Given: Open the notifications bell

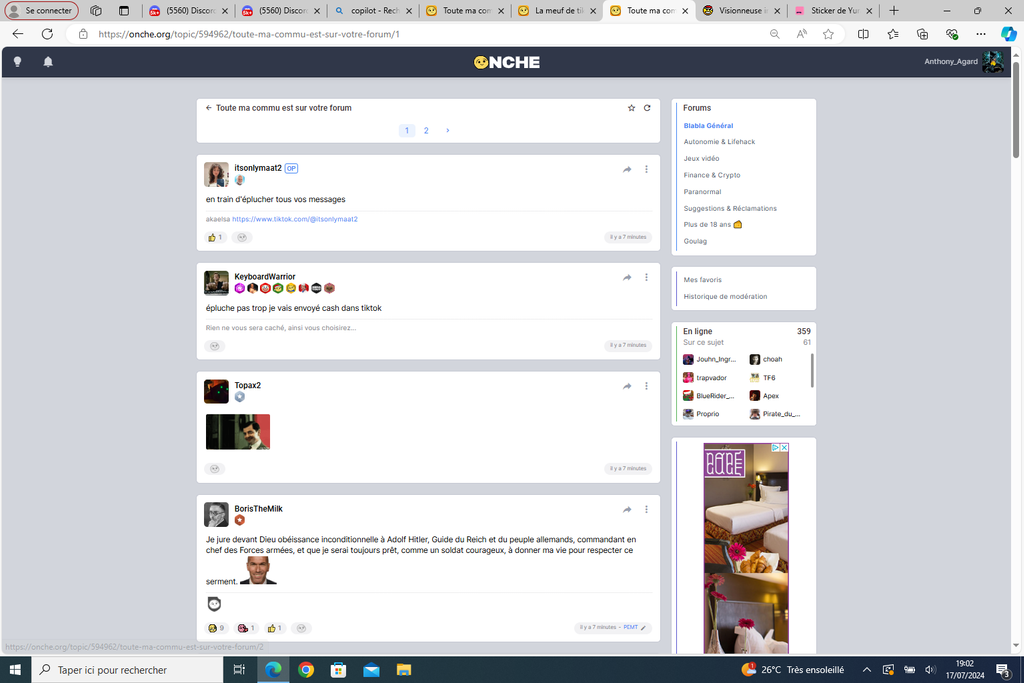Looking at the screenshot, I should click(x=48, y=62).
